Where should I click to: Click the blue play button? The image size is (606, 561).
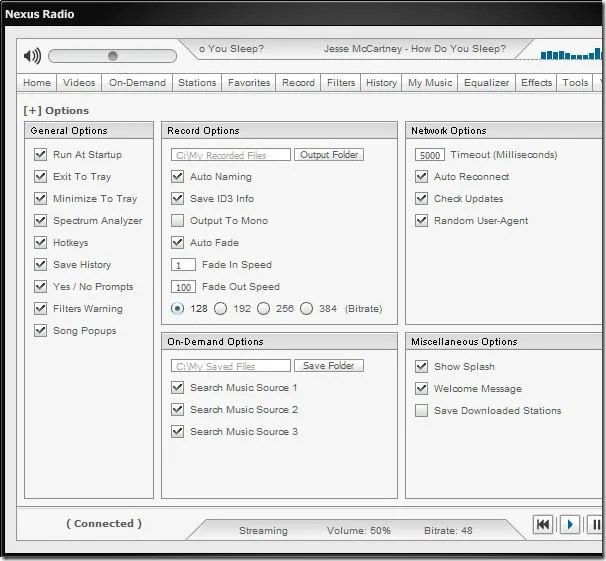point(570,524)
